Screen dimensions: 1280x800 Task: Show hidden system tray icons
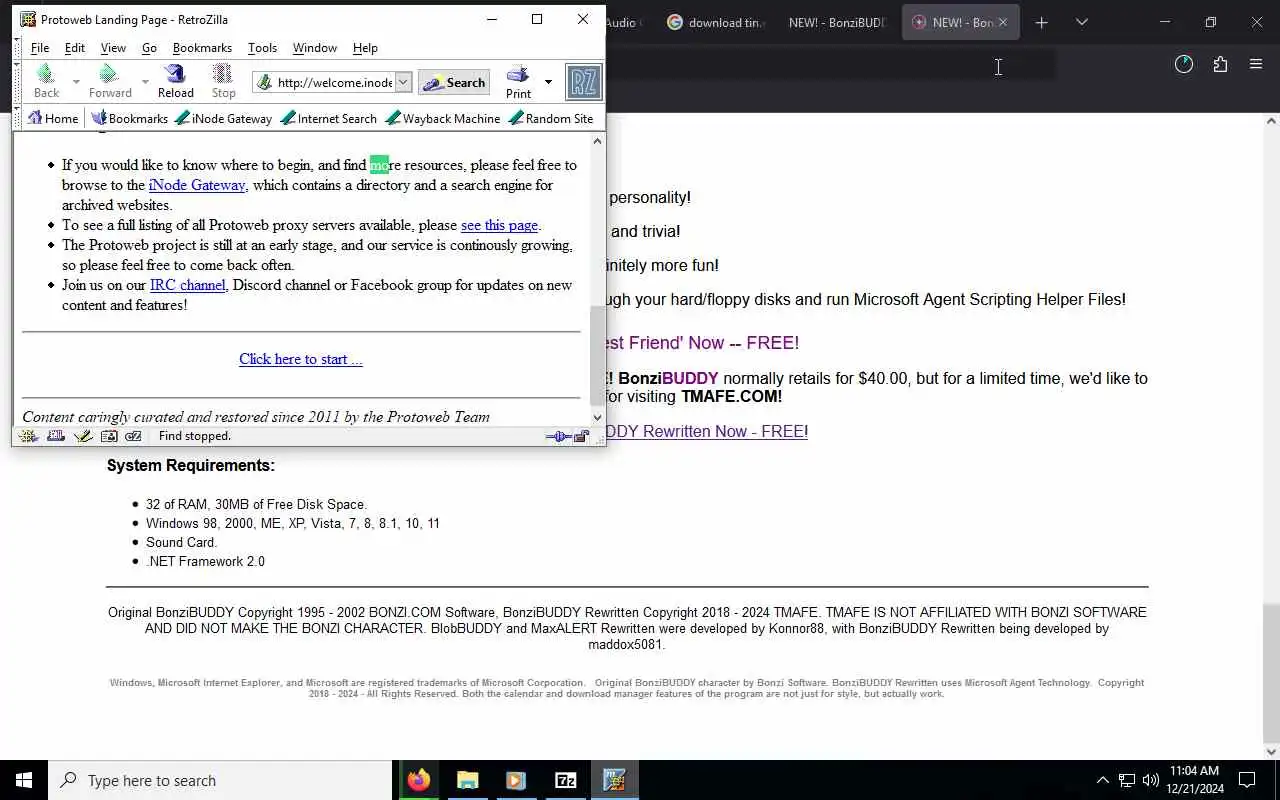click(1102, 780)
